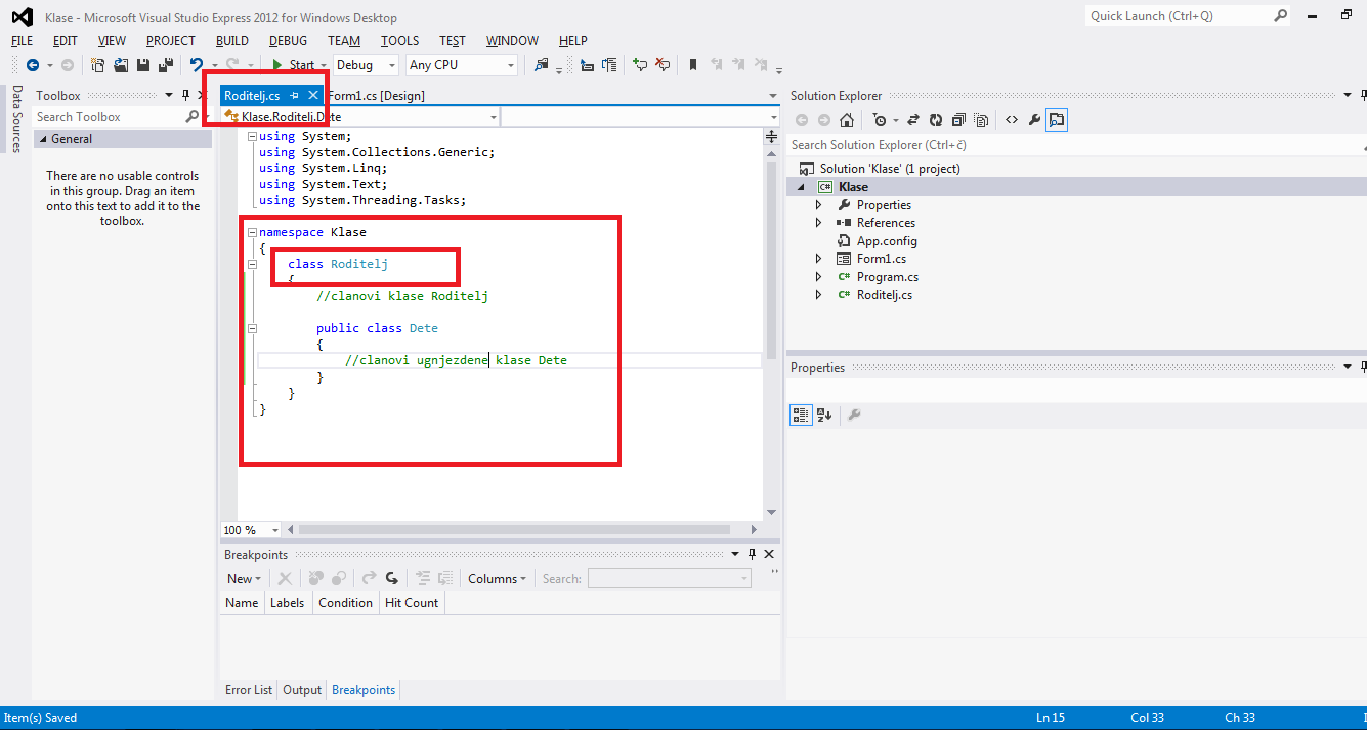
Task: Open the BUILD menu
Action: click(232, 41)
